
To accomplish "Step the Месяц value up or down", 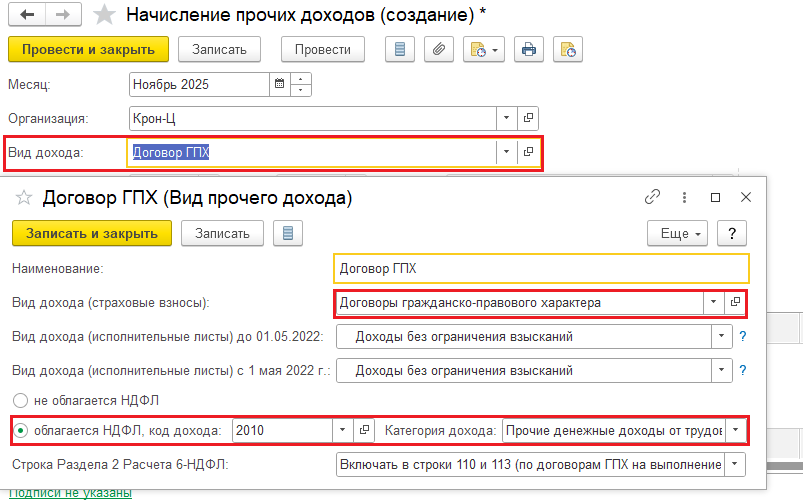I will (x=301, y=84).
